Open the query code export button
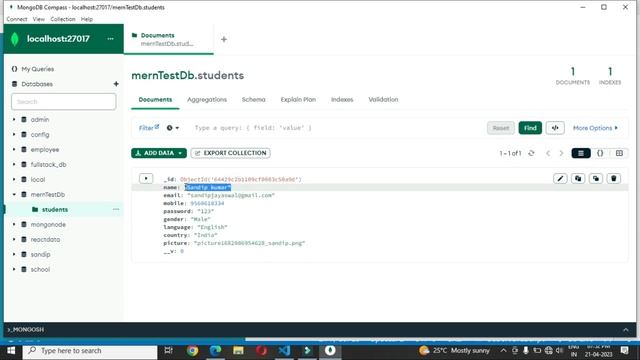640x360 pixels. coord(555,128)
